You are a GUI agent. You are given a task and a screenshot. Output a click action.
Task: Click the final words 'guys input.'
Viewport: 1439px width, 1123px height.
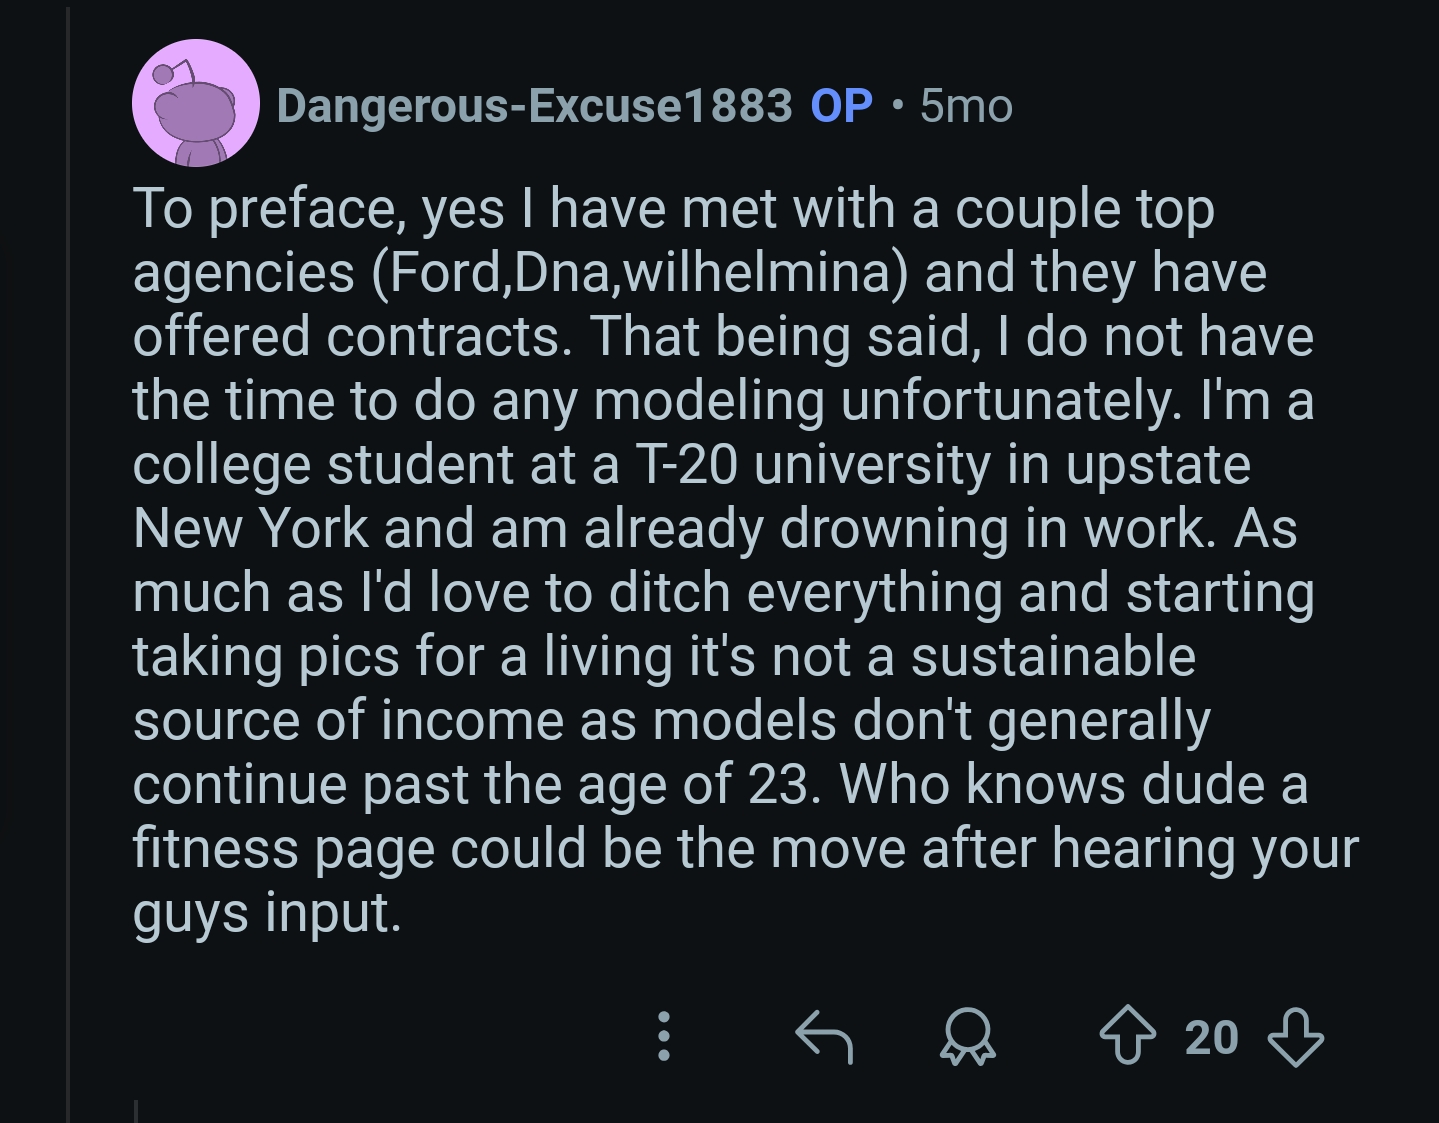[x=267, y=913]
